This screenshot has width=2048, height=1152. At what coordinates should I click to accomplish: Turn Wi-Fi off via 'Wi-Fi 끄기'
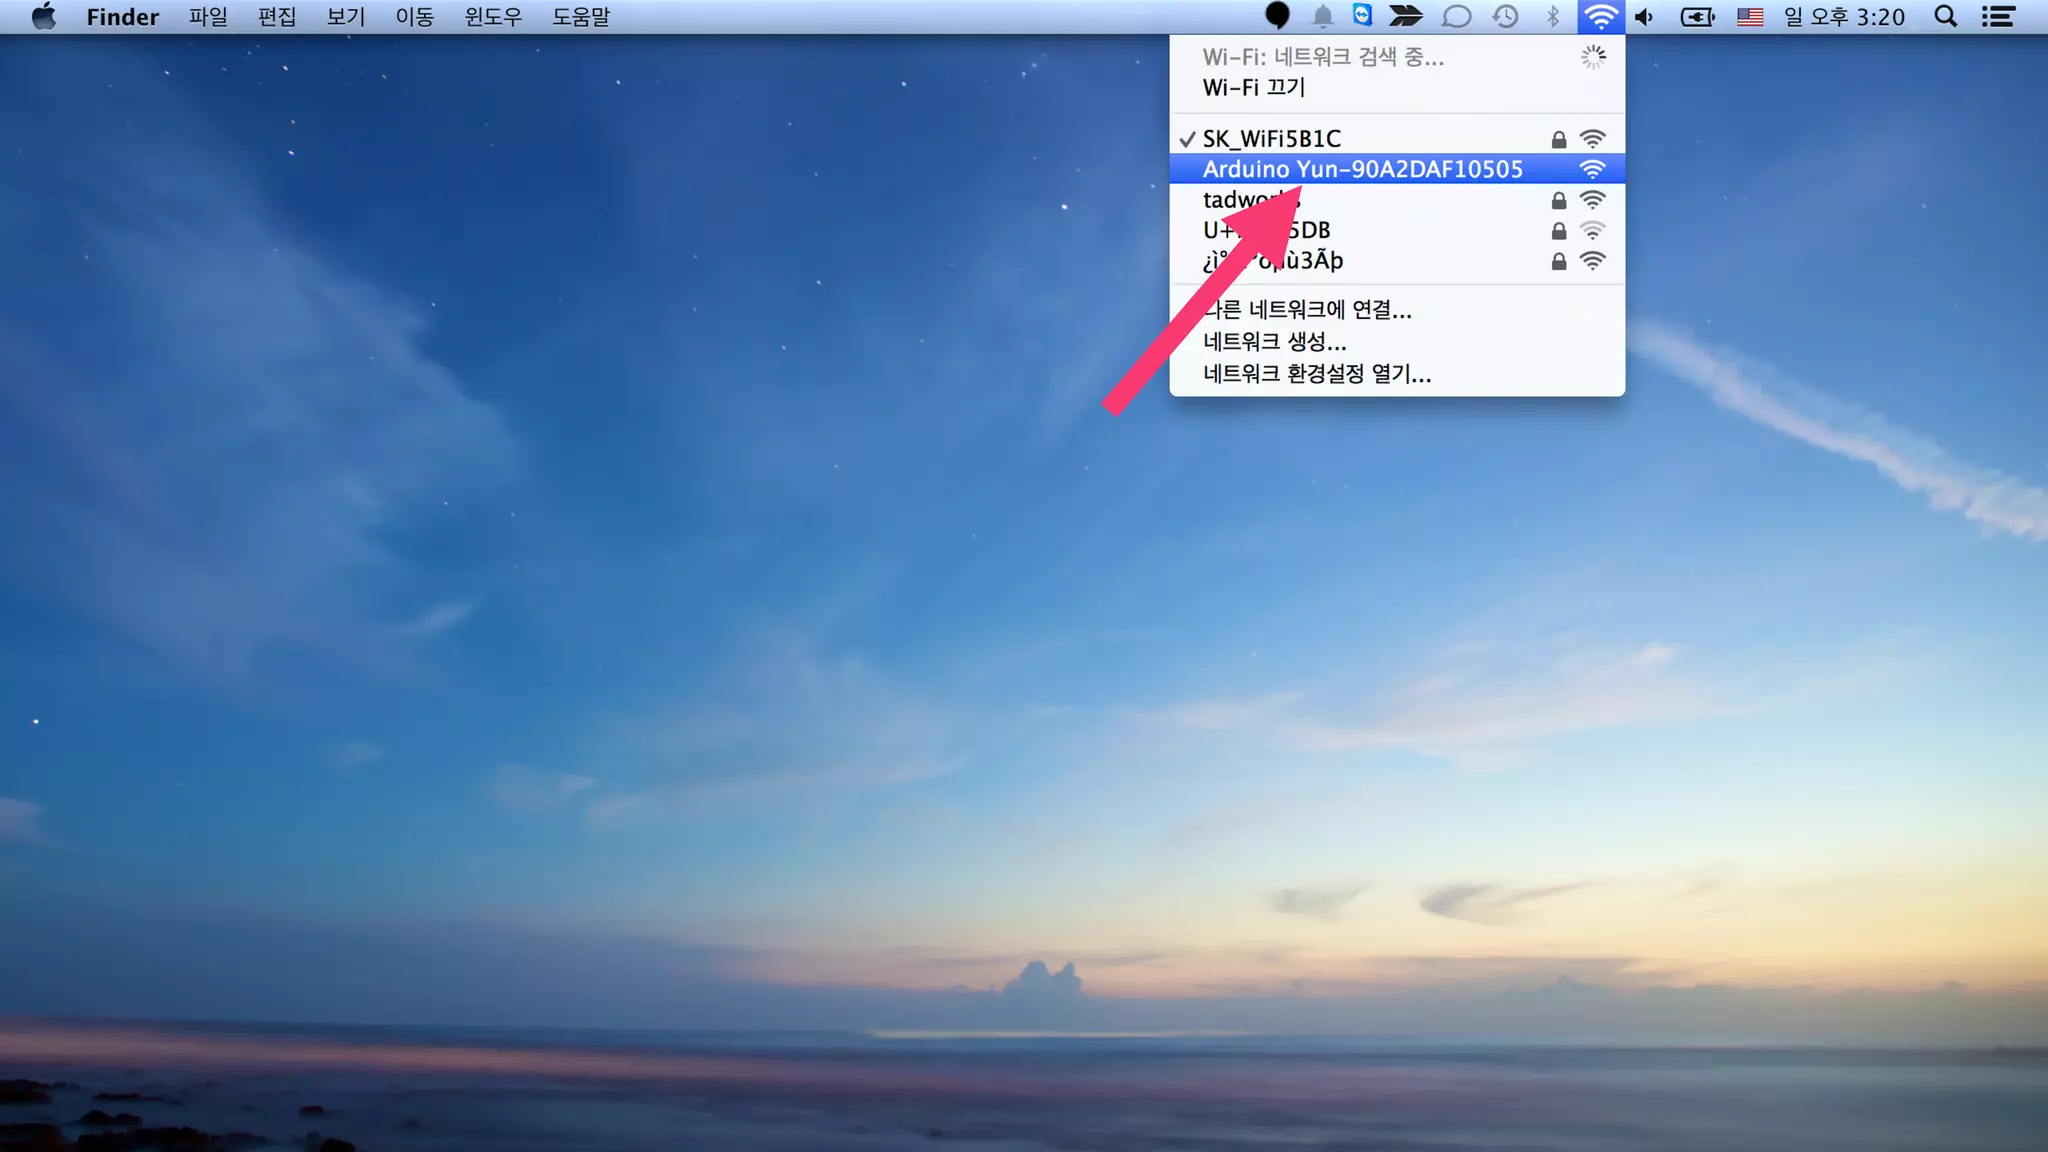(1254, 88)
